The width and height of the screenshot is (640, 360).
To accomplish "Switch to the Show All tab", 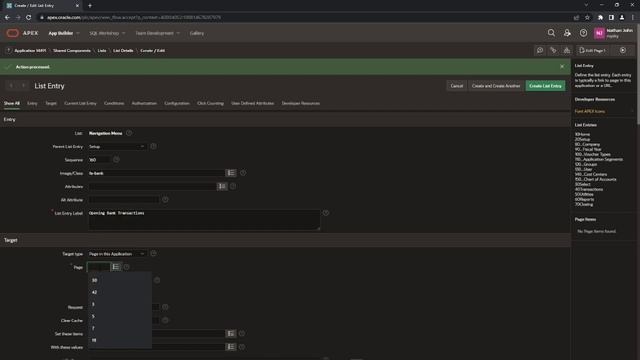I will pyautogui.click(x=12, y=103).
